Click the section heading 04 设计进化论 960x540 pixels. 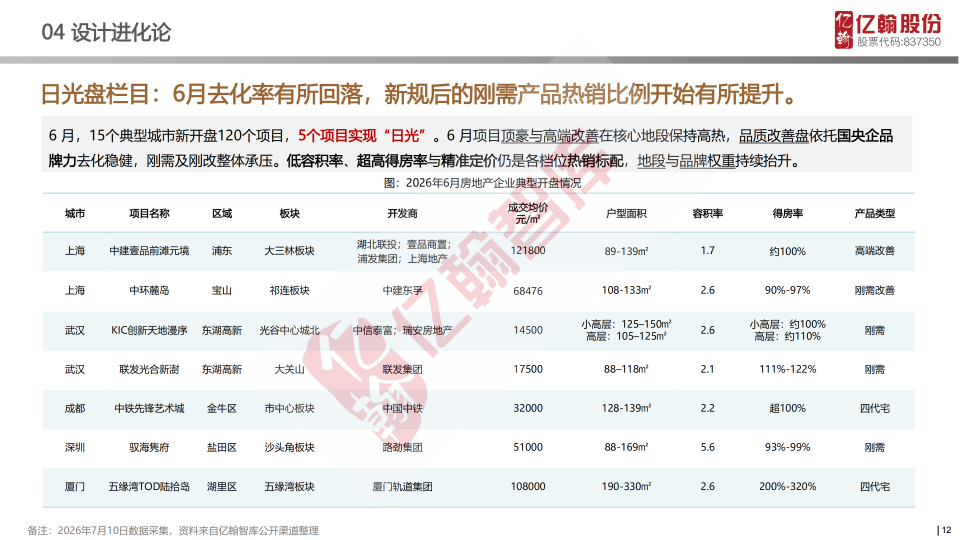(x=106, y=32)
